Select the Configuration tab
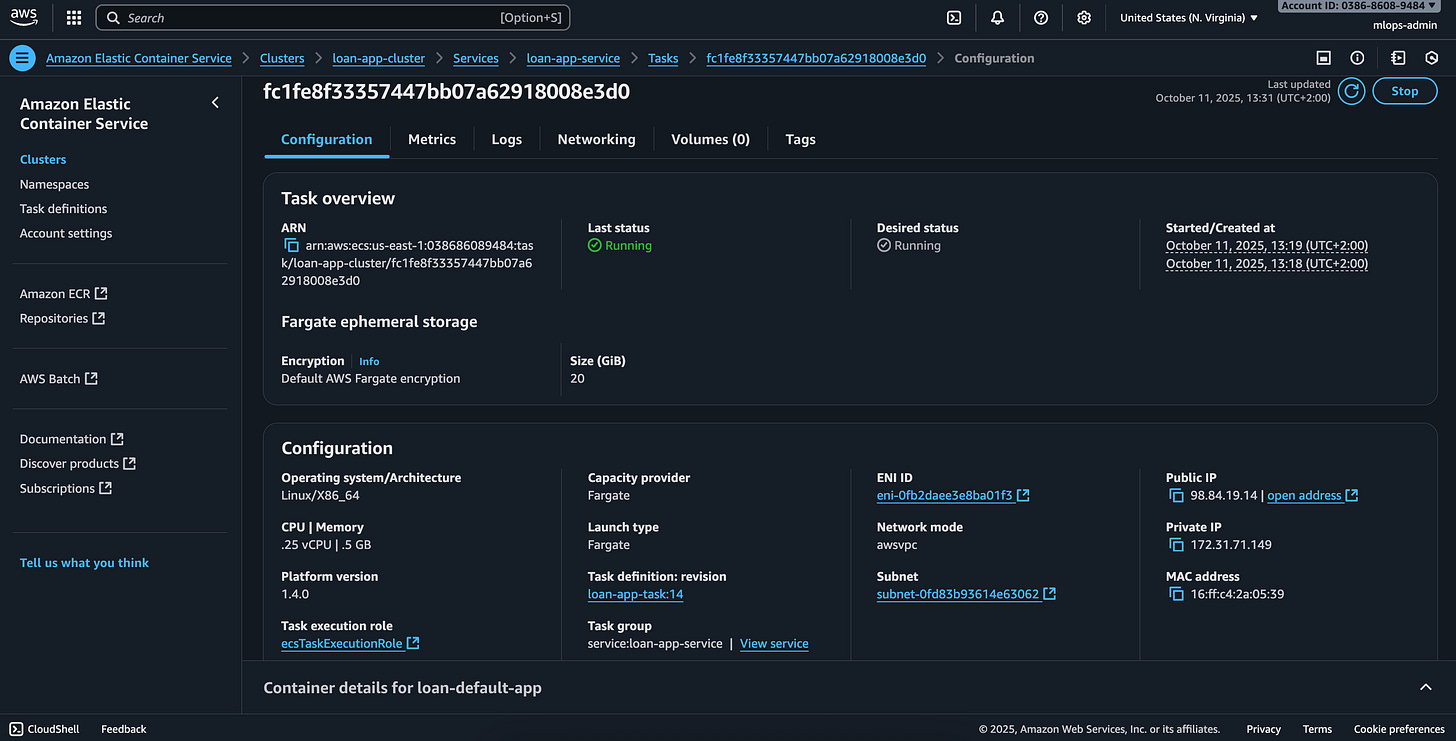Screen dimensions: 1456x741 click(327, 139)
